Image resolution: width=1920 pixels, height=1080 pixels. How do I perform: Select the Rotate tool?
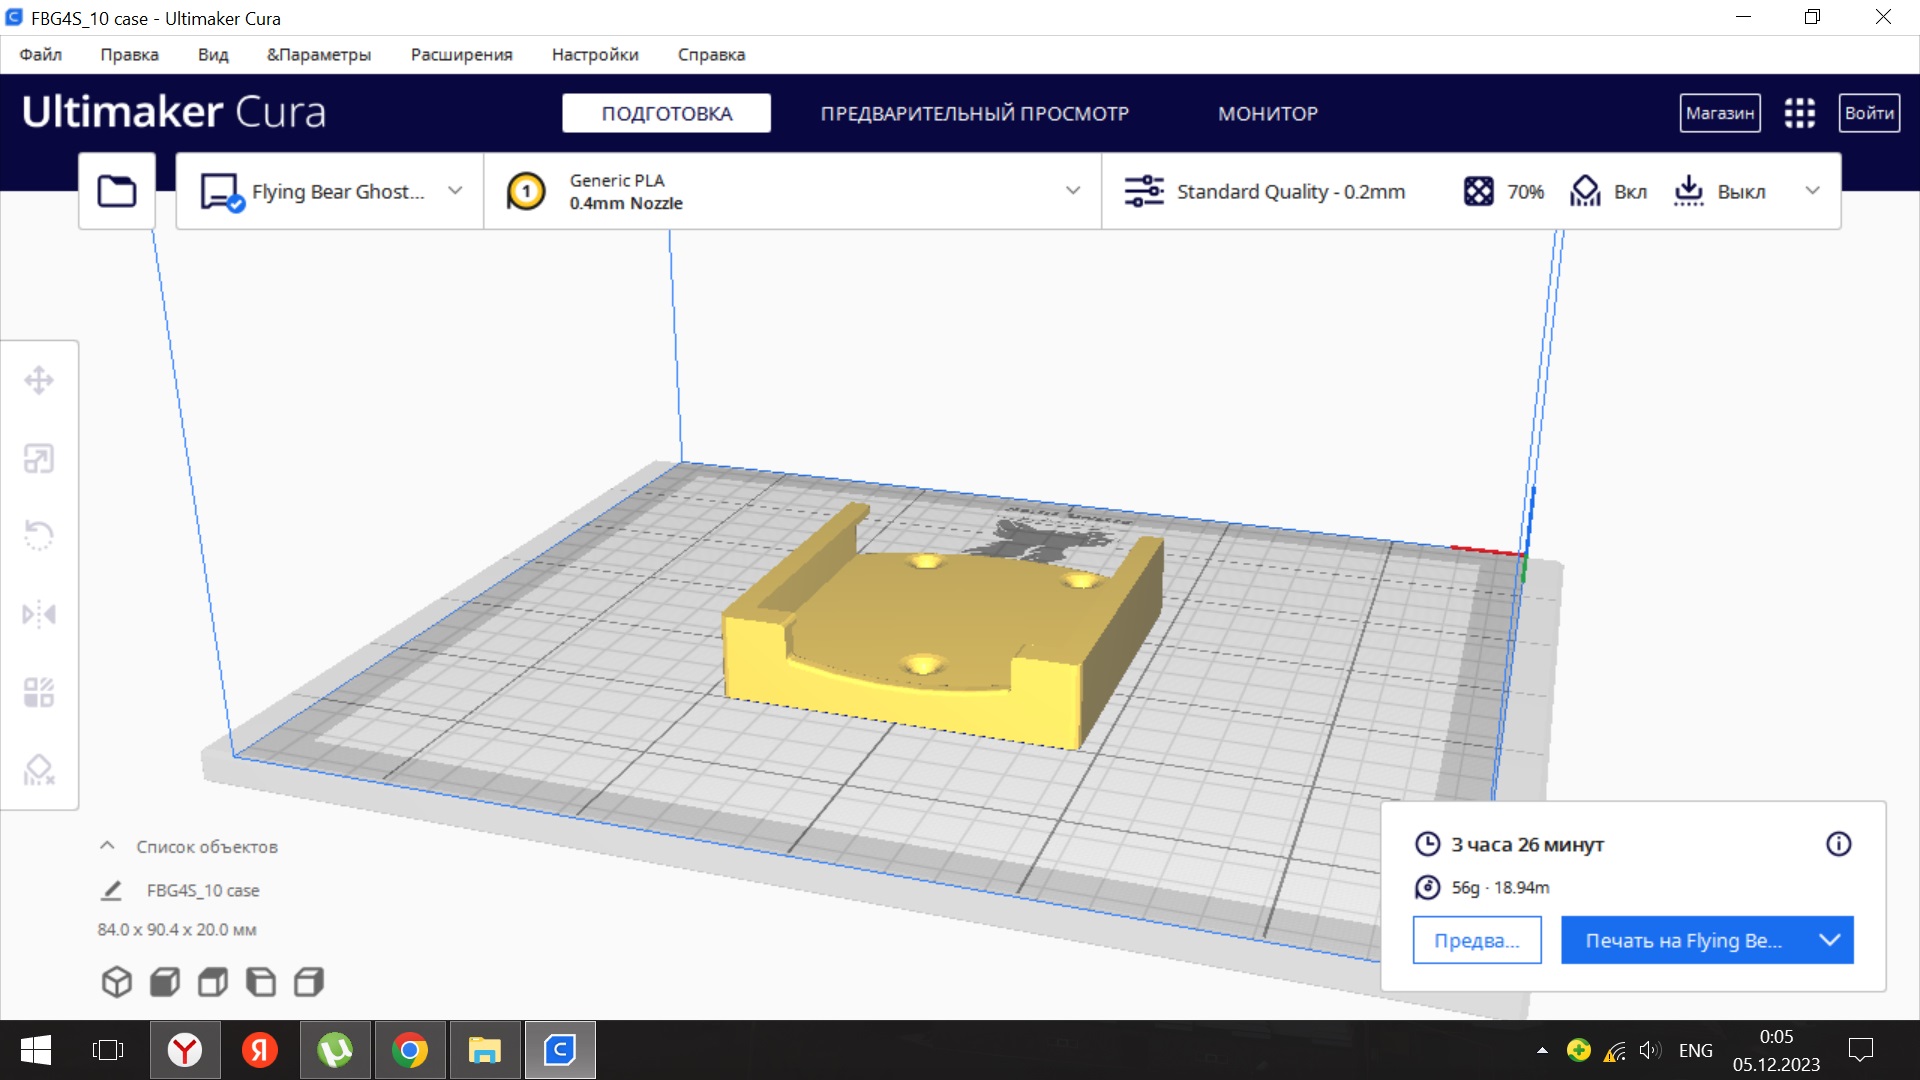click(x=39, y=535)
